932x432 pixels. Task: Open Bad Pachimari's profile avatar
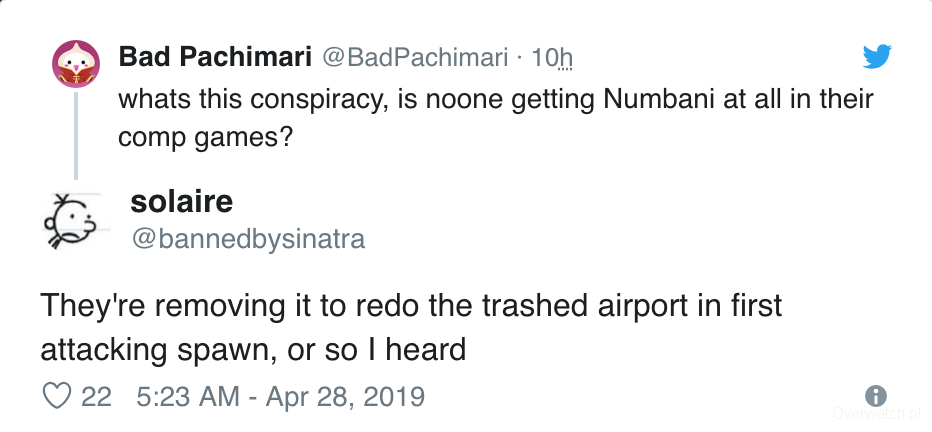(x=76, y=65)
